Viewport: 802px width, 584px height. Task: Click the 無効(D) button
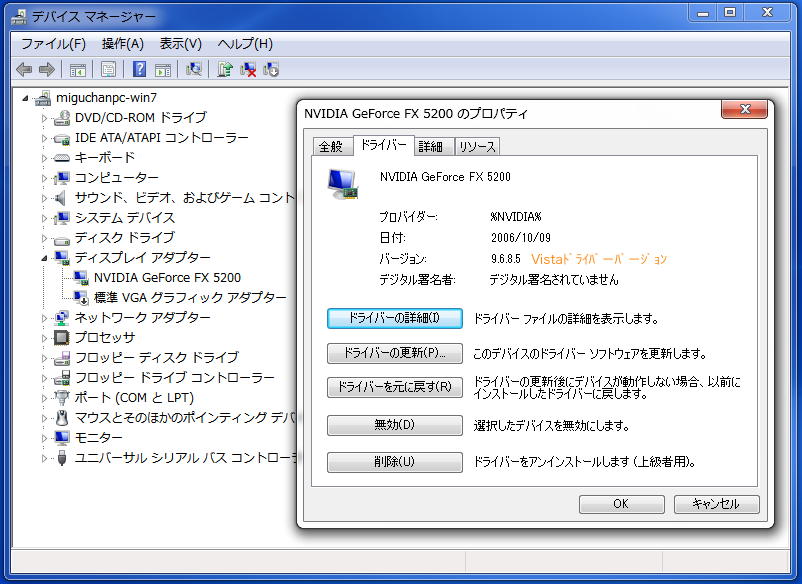[395, 425]
